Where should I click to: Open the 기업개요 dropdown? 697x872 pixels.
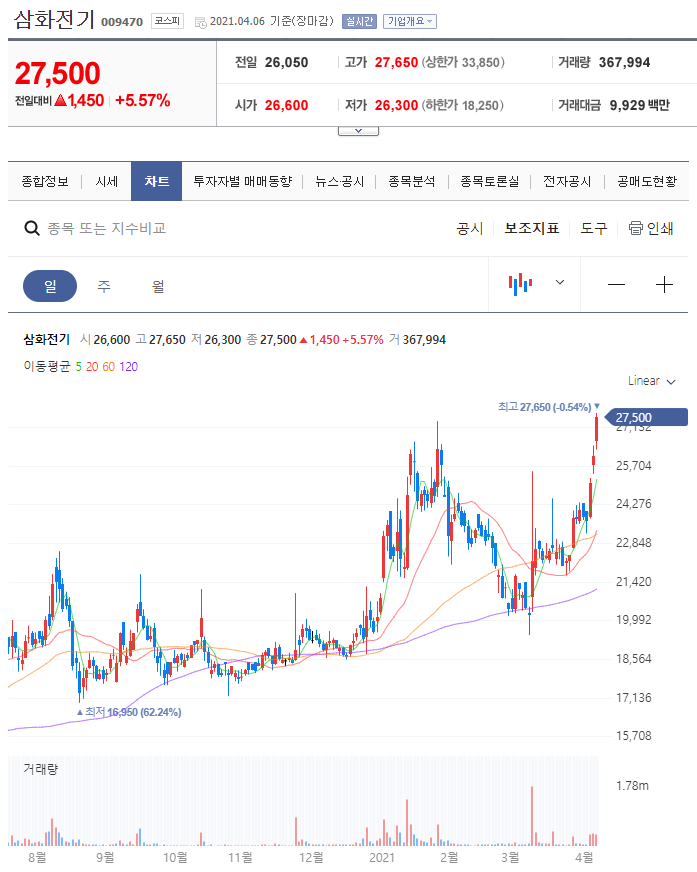[x=409, y=22]
